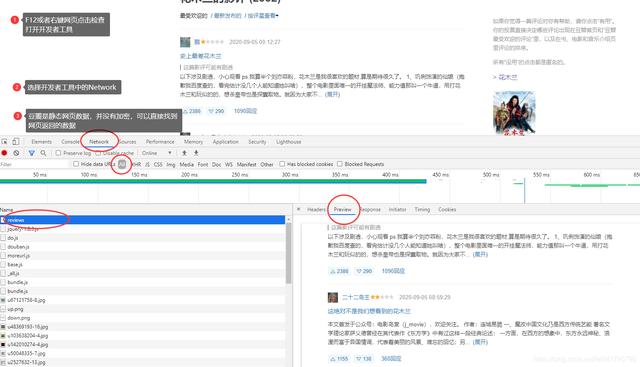Click the request list vertical scrollbar
Image resolution: width=640 pixels, height=367 pixels.
[x=289, y=253]
